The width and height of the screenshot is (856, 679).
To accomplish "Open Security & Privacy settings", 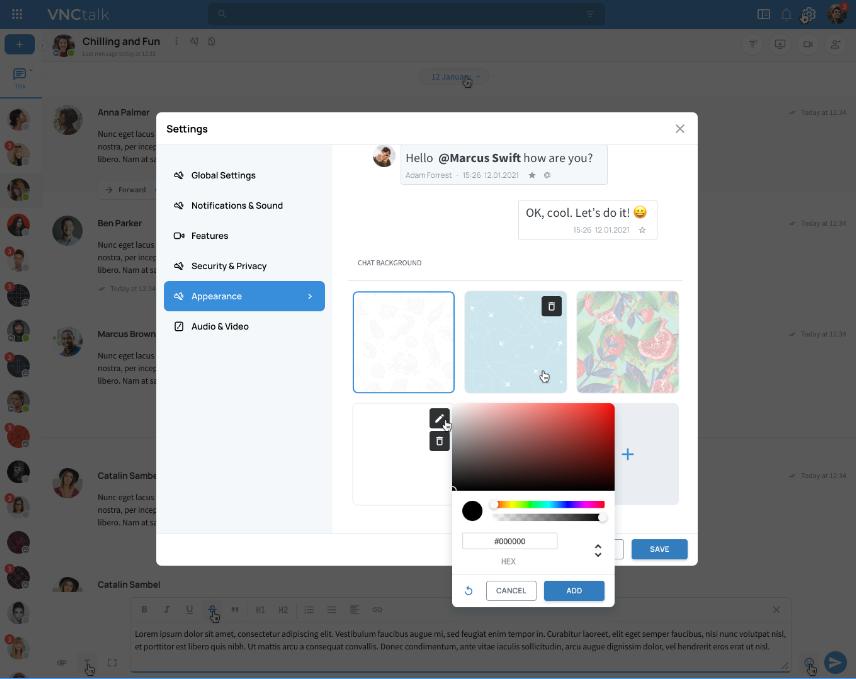I will pyautogui.click(x=228, y=266).
